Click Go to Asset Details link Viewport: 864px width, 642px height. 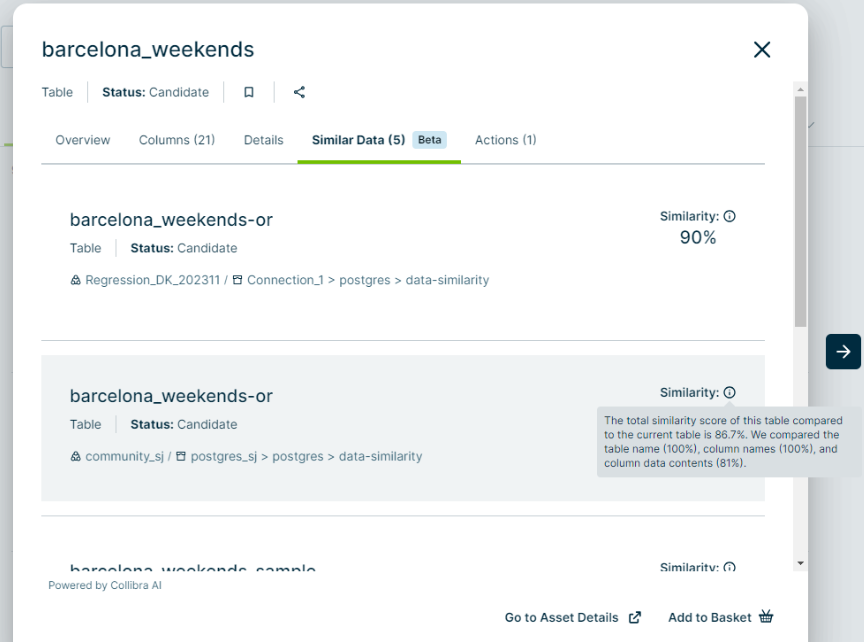pyautogui.click(x=561, y=617)
